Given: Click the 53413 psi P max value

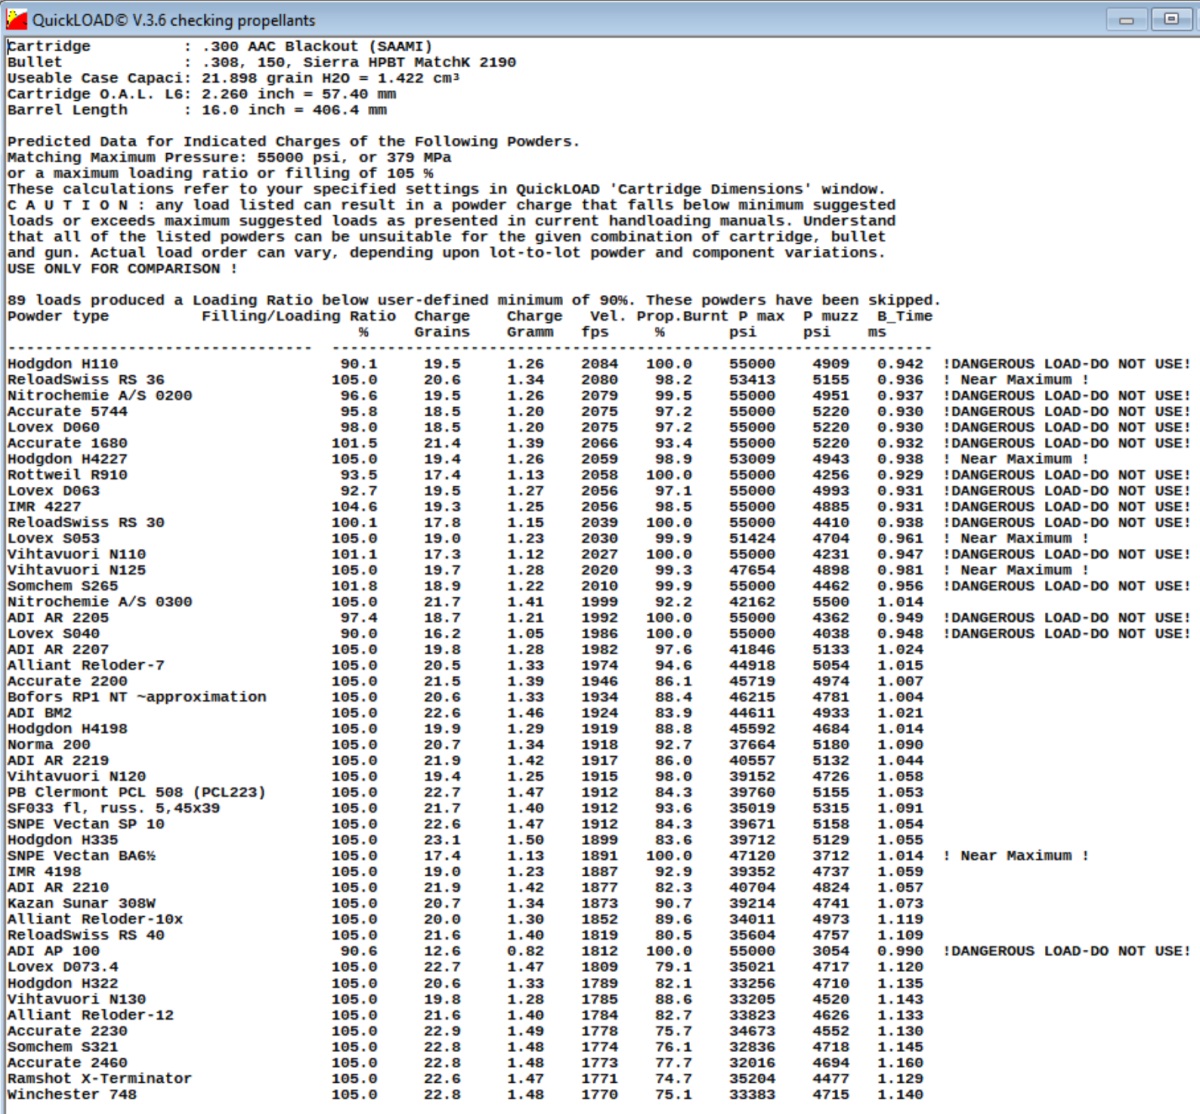Looking at the screenshot, I should point(752,380).
